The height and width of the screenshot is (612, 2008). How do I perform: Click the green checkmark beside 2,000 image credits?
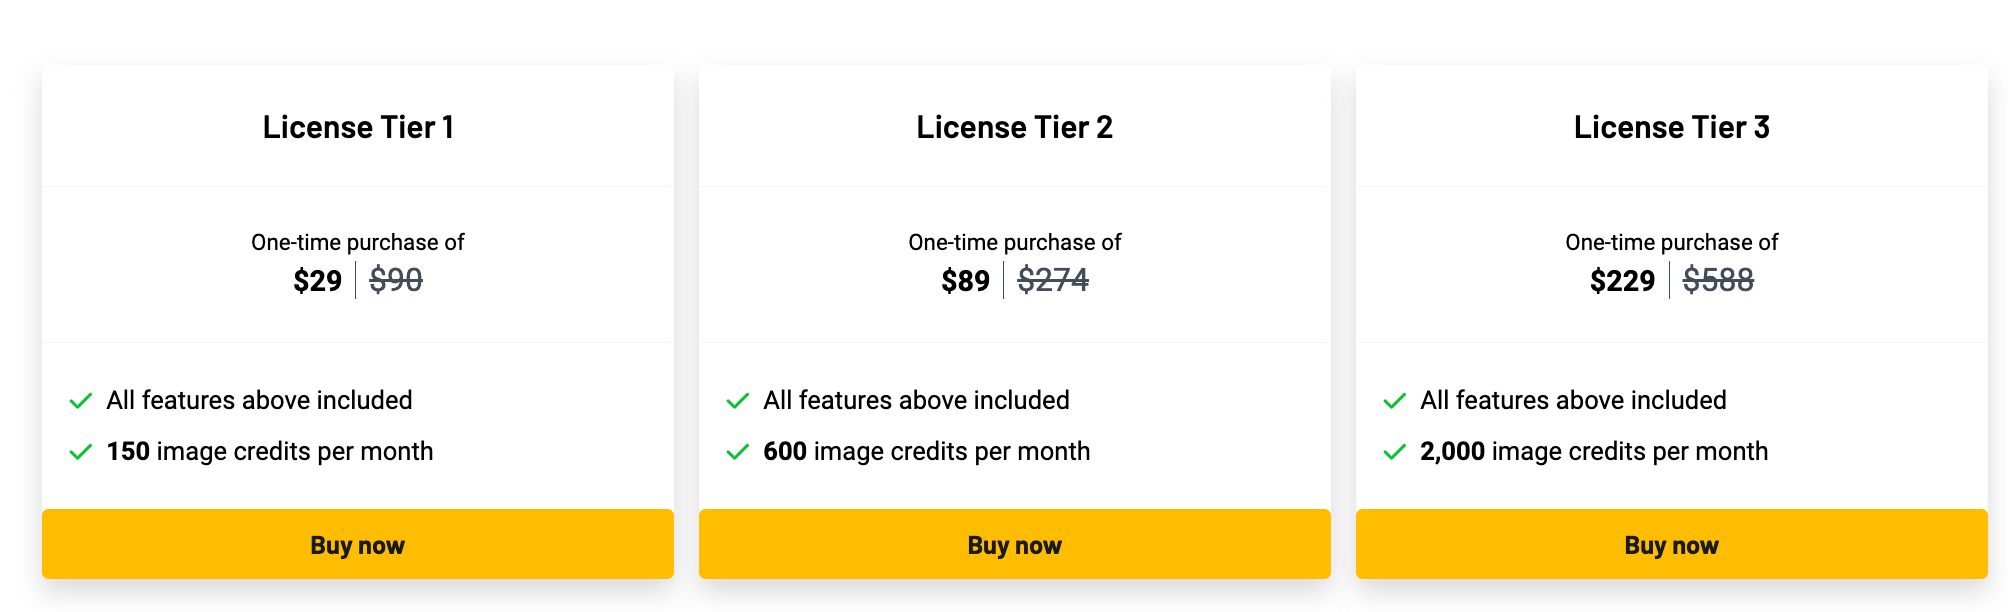click(1395, 452)
